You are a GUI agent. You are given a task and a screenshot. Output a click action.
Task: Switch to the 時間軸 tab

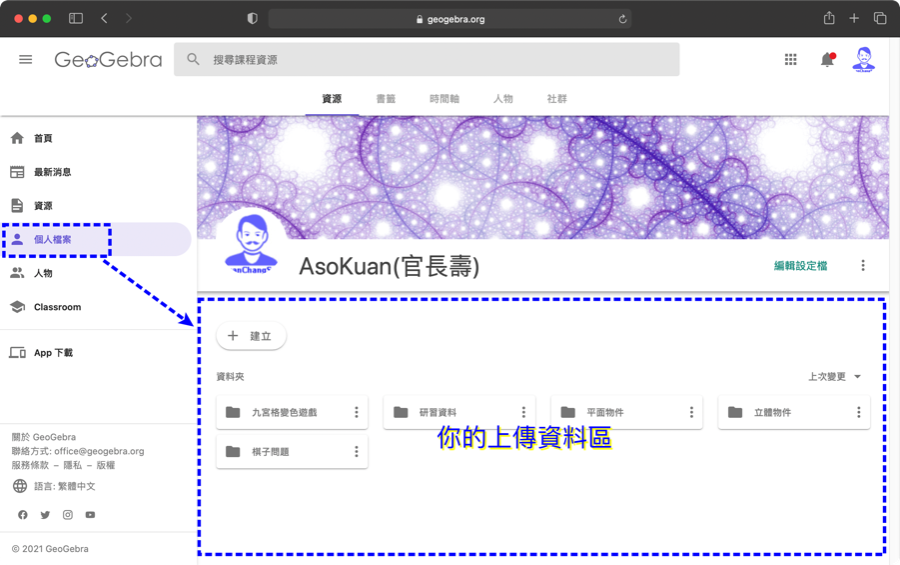[x=444, y=99]
